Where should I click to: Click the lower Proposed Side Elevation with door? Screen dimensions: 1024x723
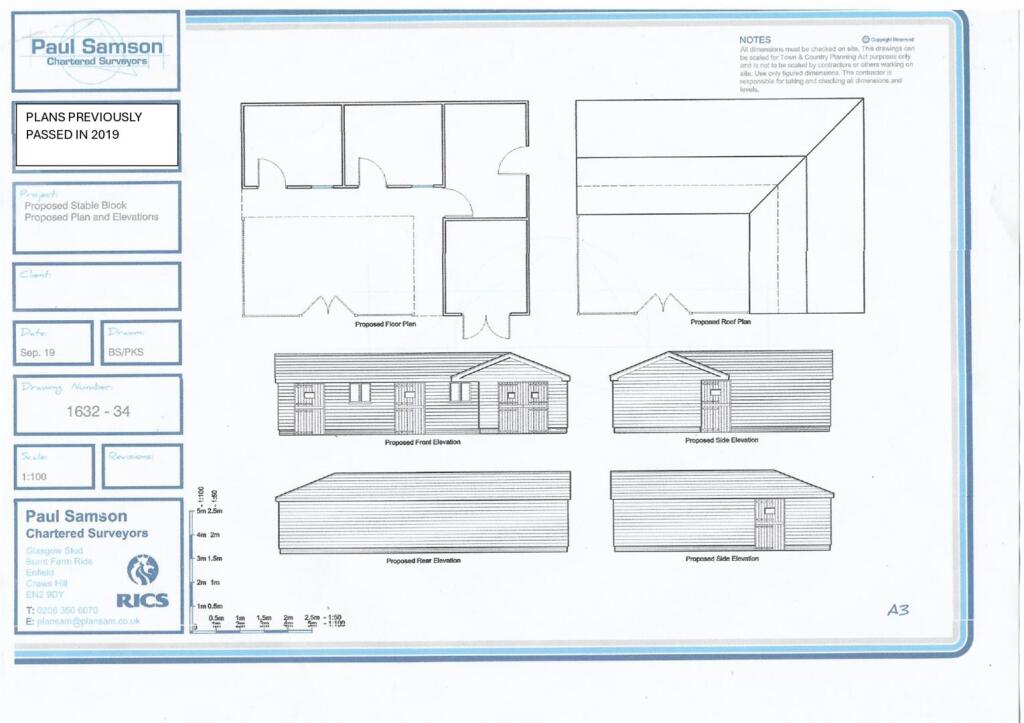[722, 511]
